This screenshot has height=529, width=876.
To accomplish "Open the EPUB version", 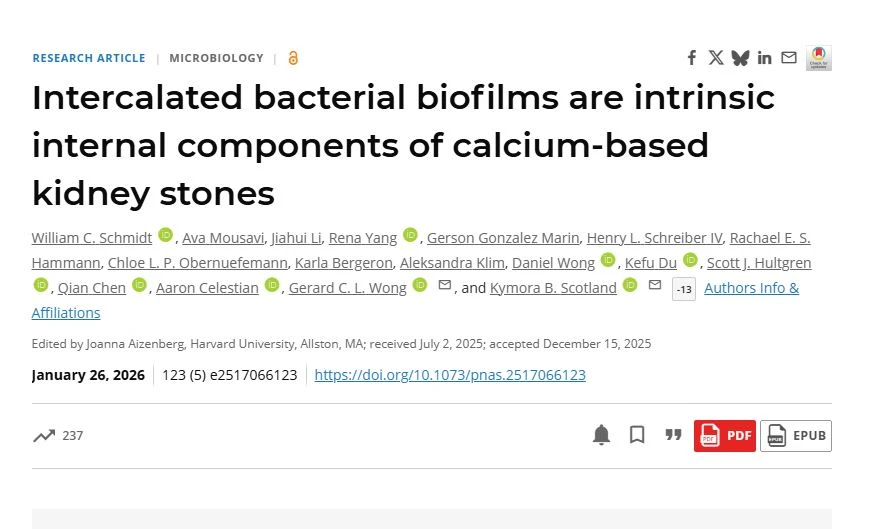I will pyautogui.click(x=796, y=435).
